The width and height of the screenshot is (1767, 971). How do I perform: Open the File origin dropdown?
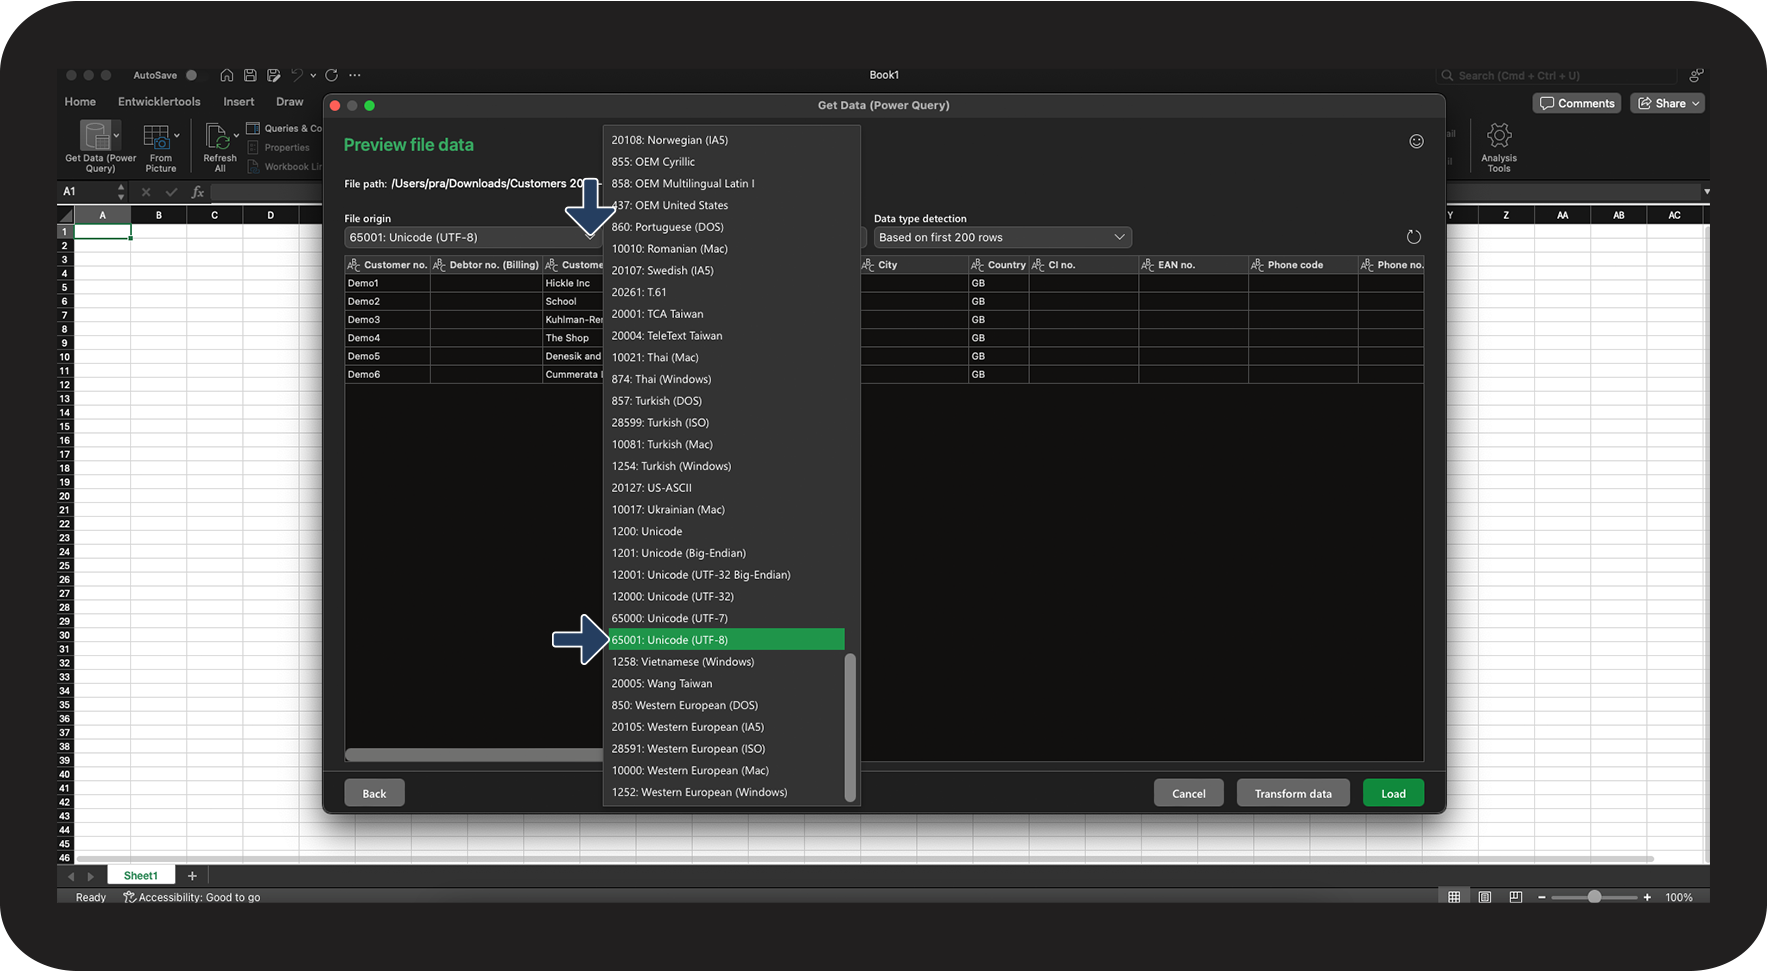tap(472, 238)
